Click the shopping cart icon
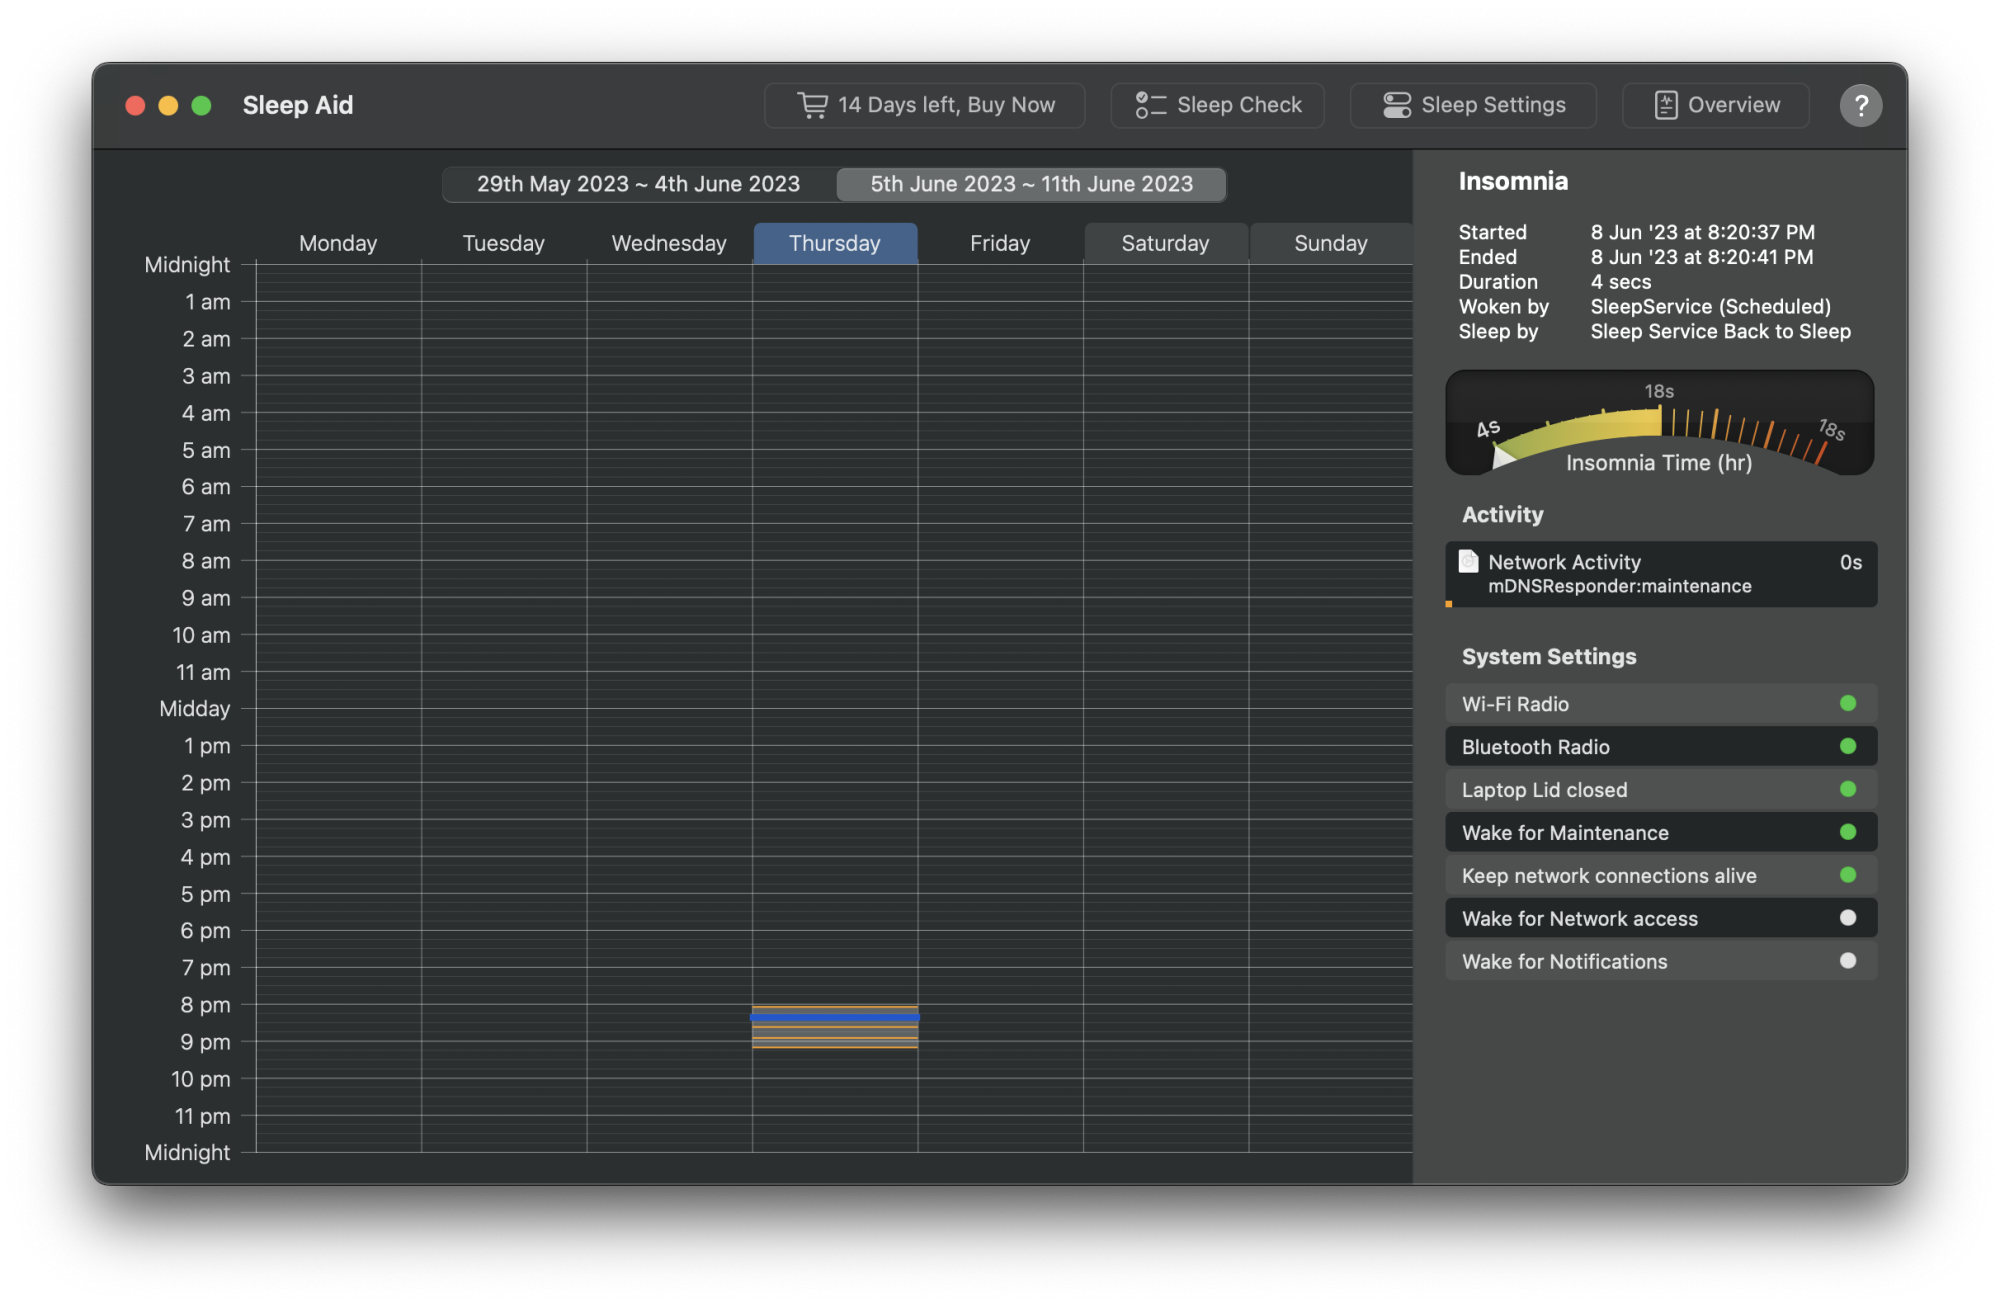Viewport: 2000px width, 1307px height. click(x=812, y=105)
